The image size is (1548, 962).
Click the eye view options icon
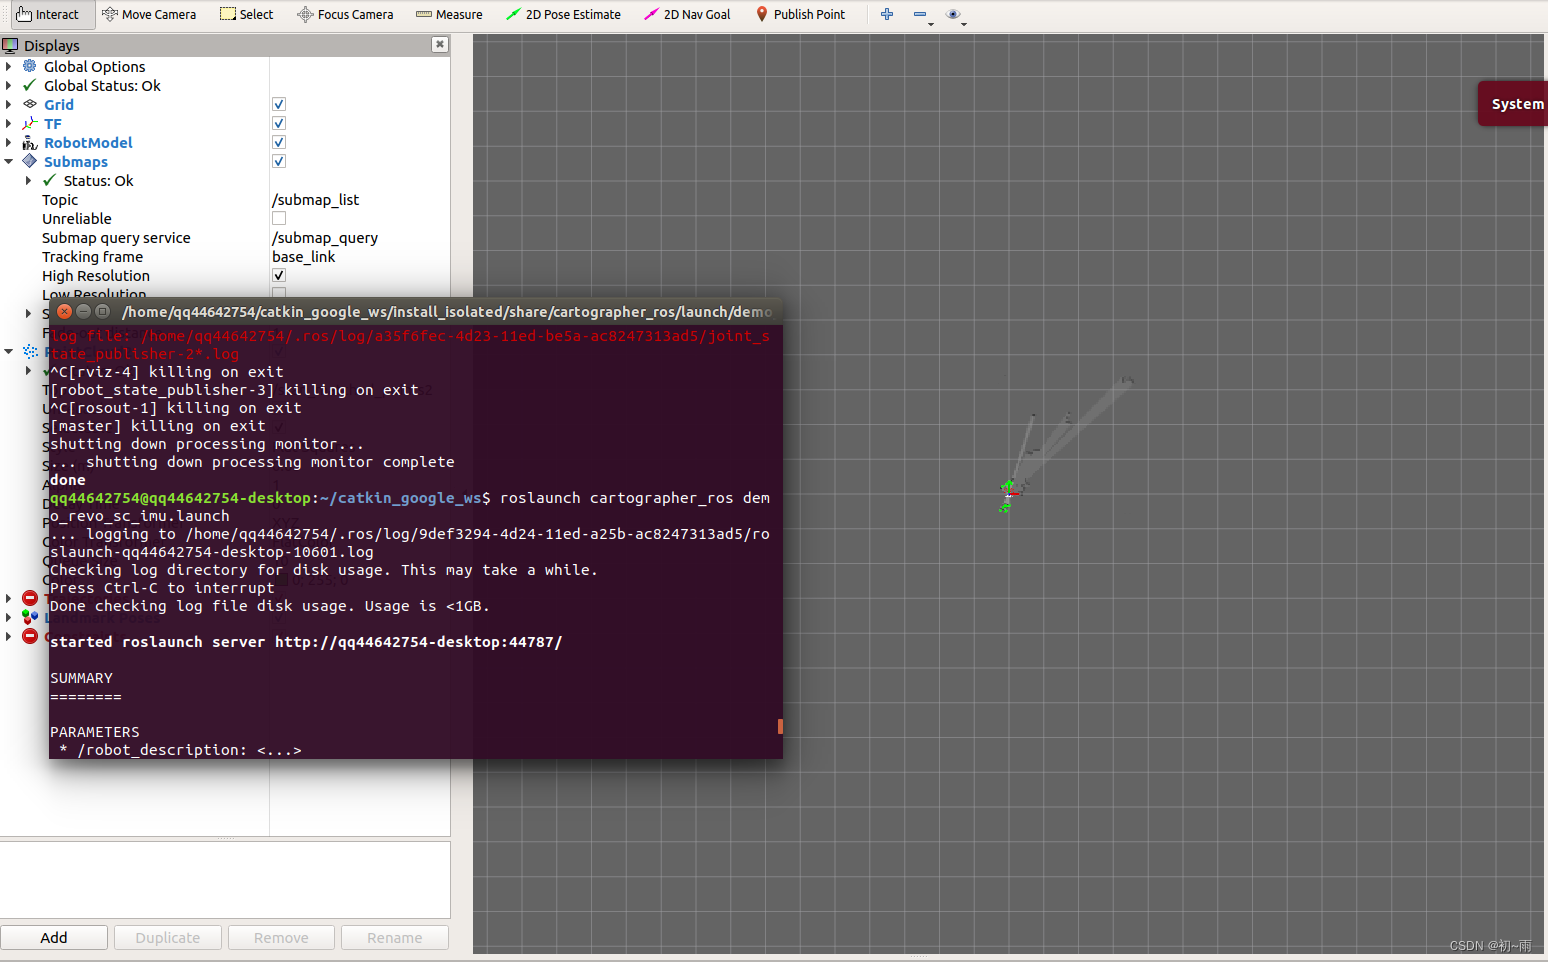click(953, 14)
